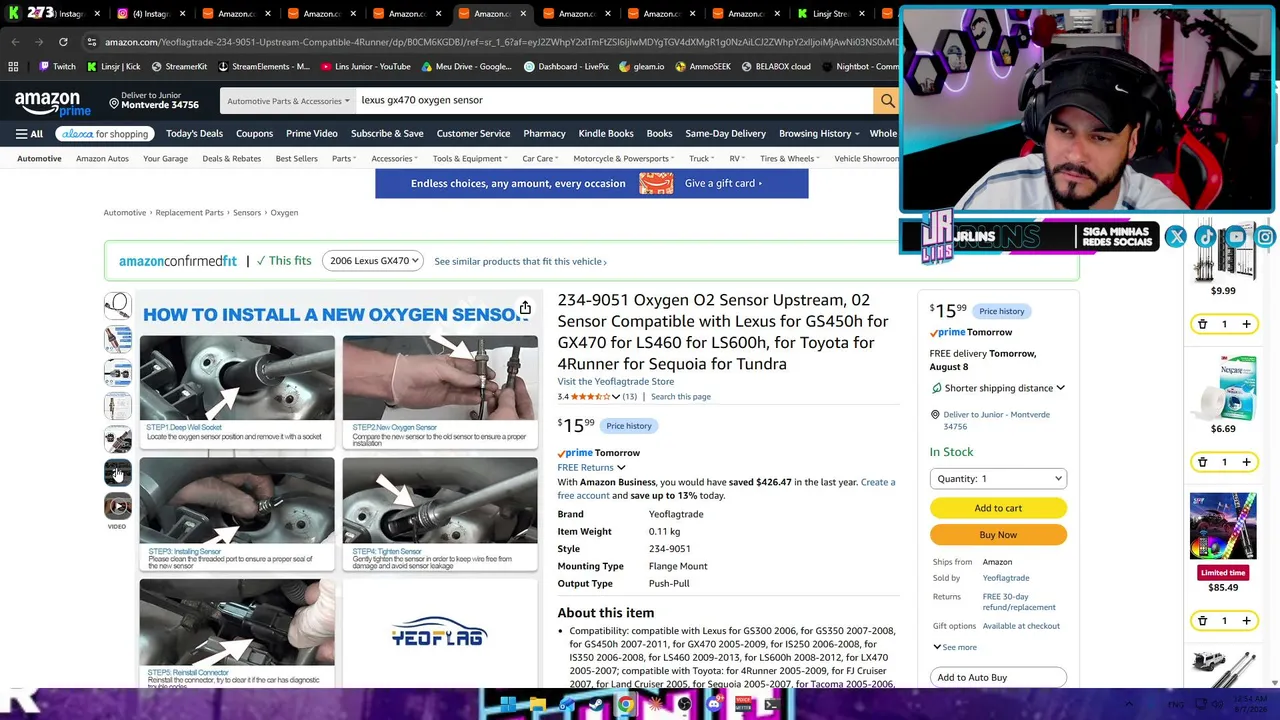Open the Browsing History dropdown
This screenshot has height=720, width=1280.
(x=819, y=134)
